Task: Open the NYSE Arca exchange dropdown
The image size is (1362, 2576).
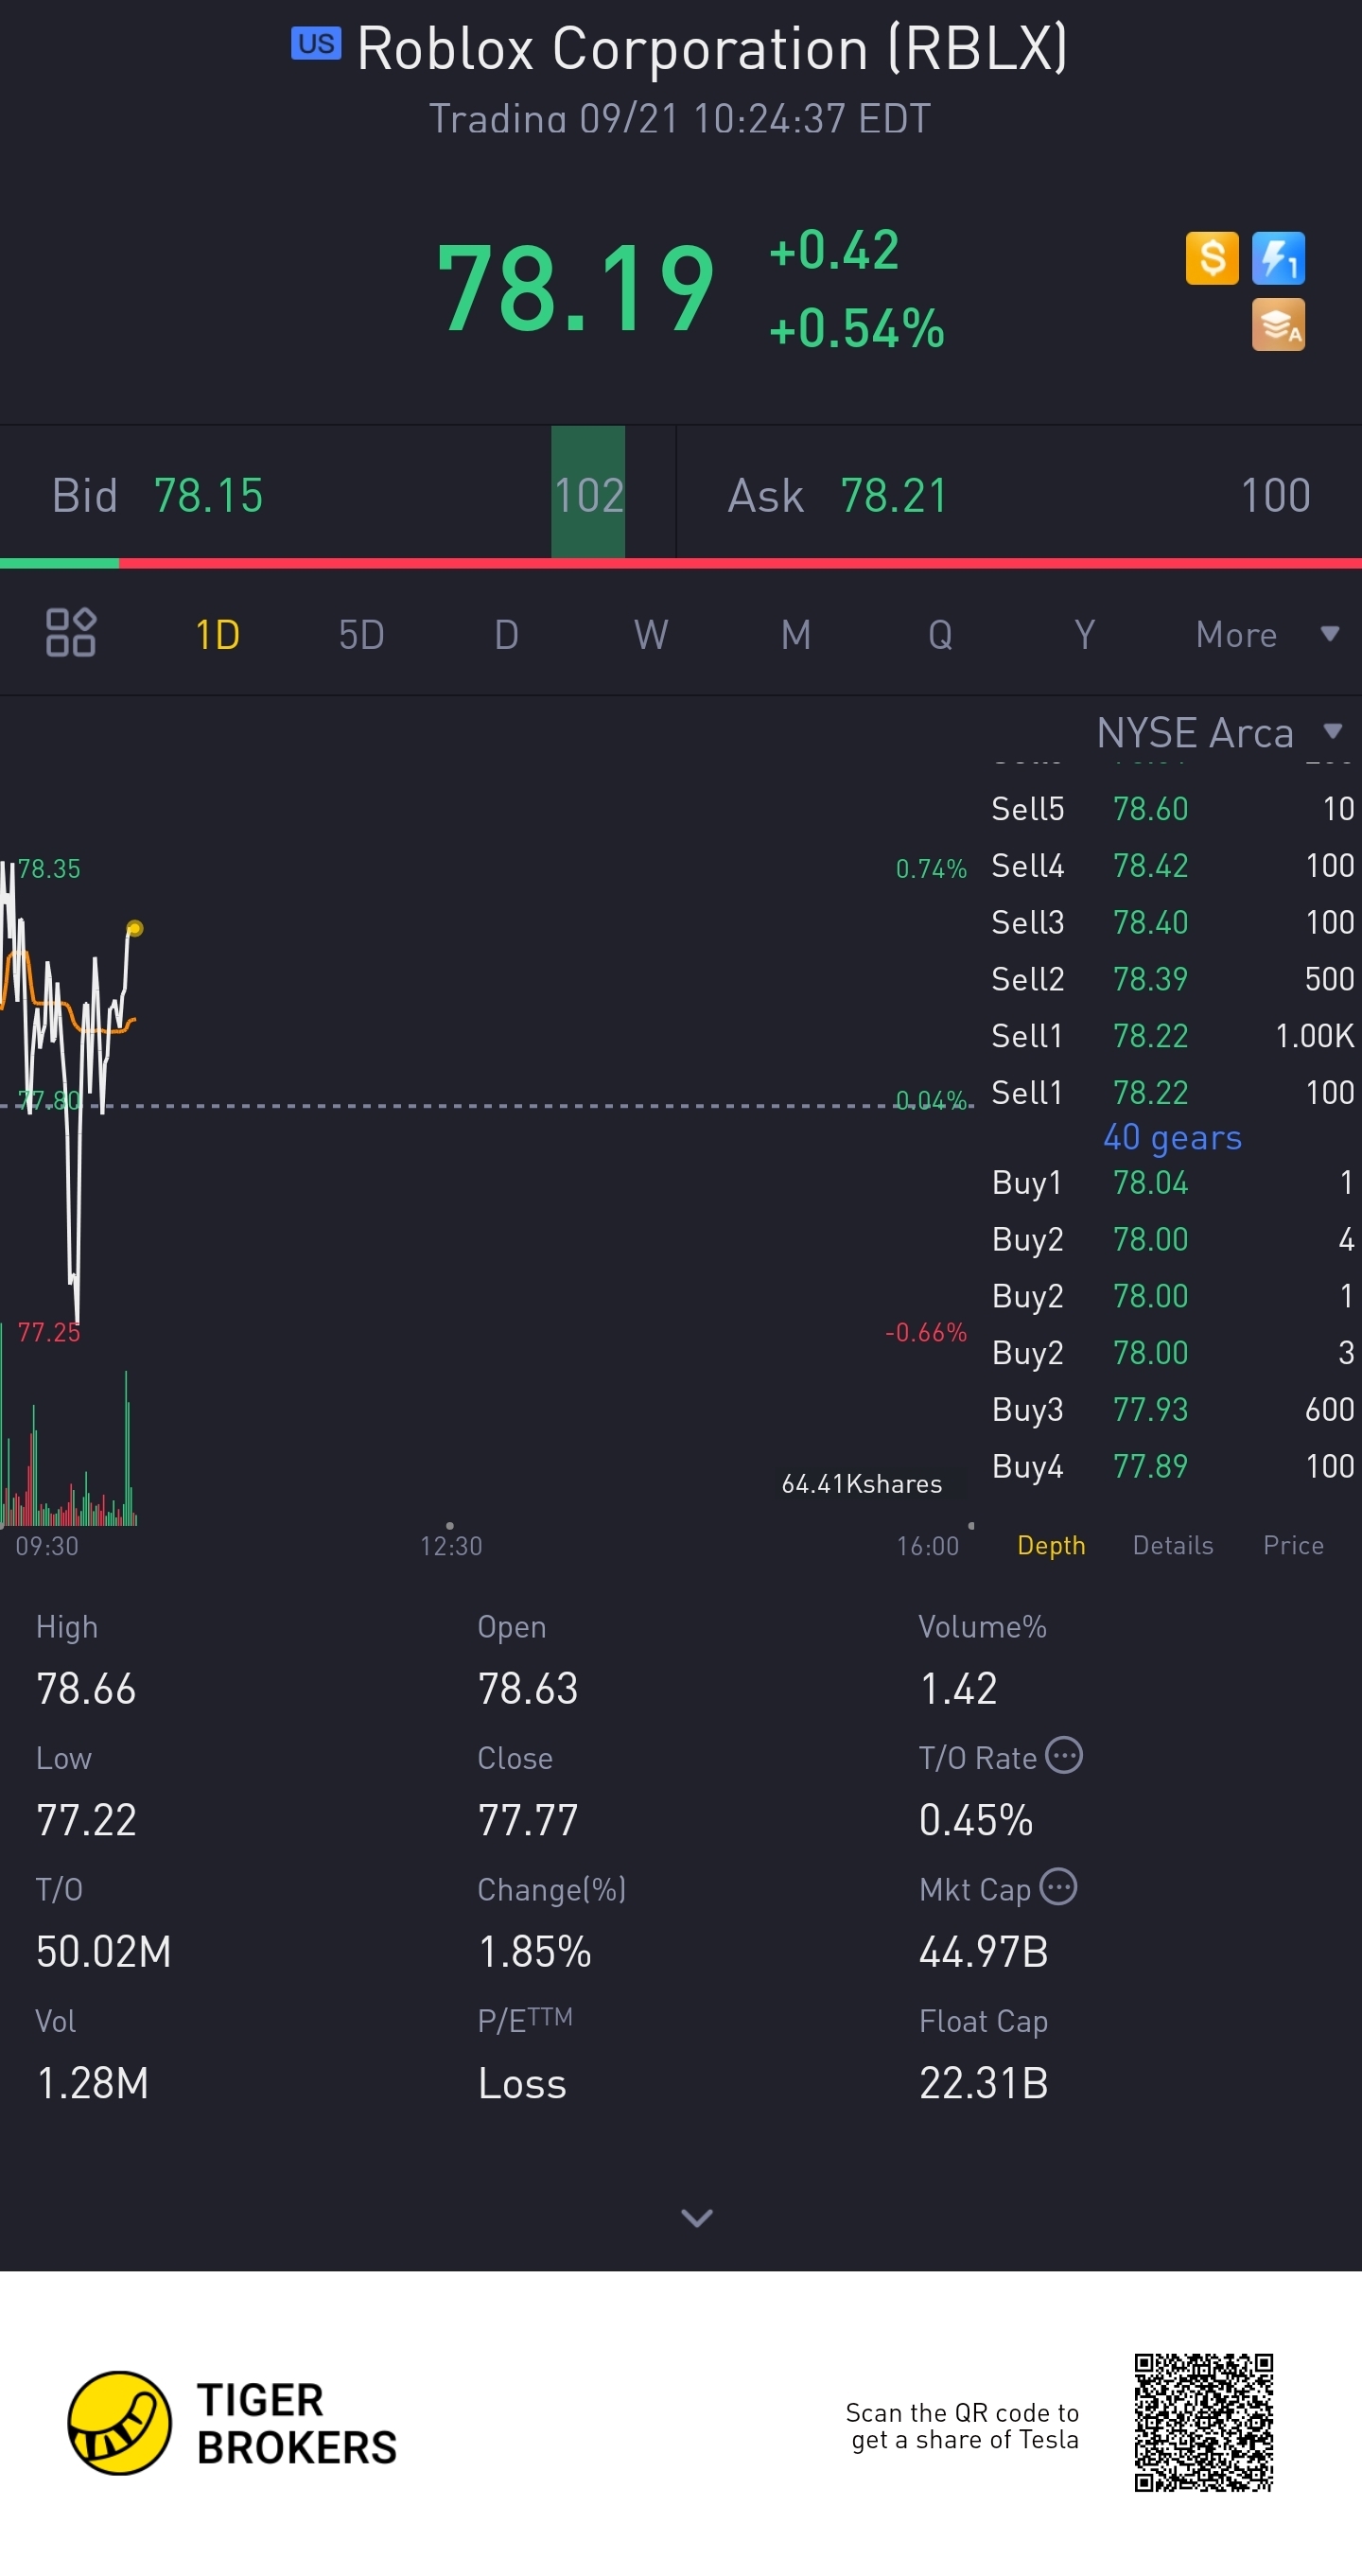Action: pos(1219,733)
